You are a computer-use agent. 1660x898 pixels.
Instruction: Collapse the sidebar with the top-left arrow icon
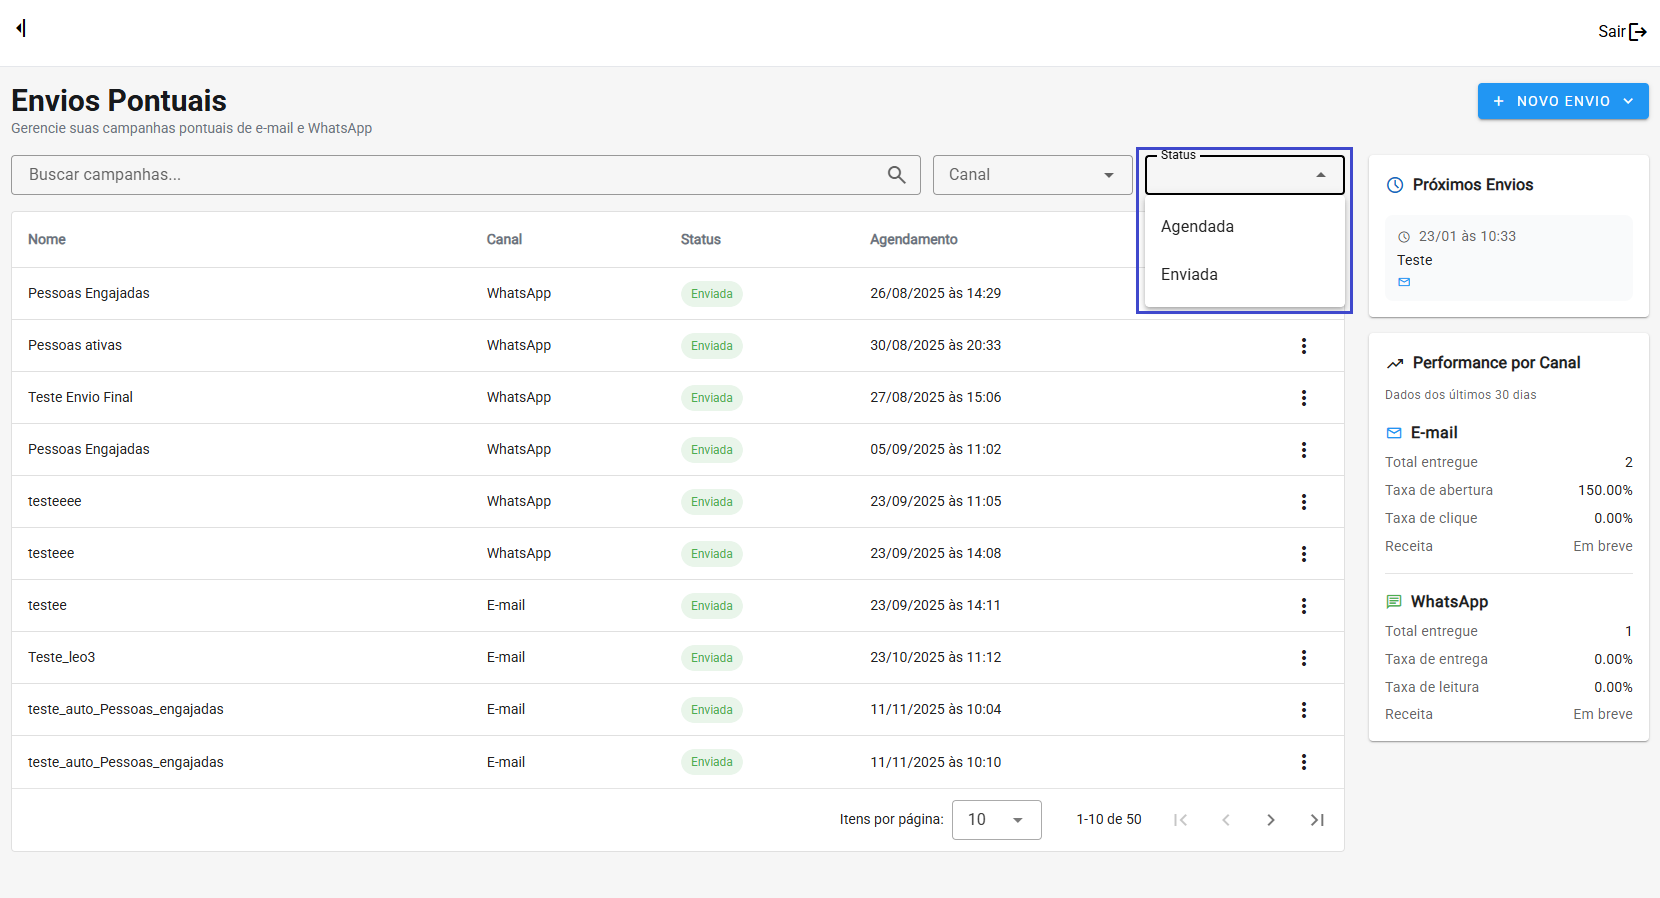click(x=21, y=28)
